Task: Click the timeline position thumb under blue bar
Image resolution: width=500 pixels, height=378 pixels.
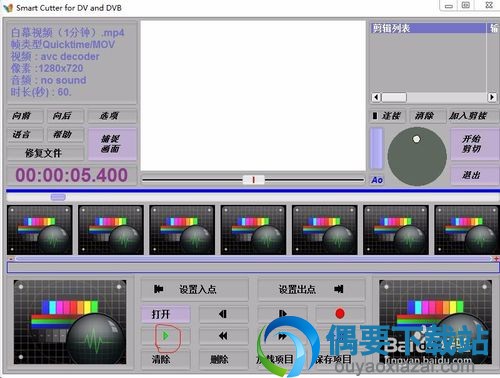Action: [x=58, y=197]
